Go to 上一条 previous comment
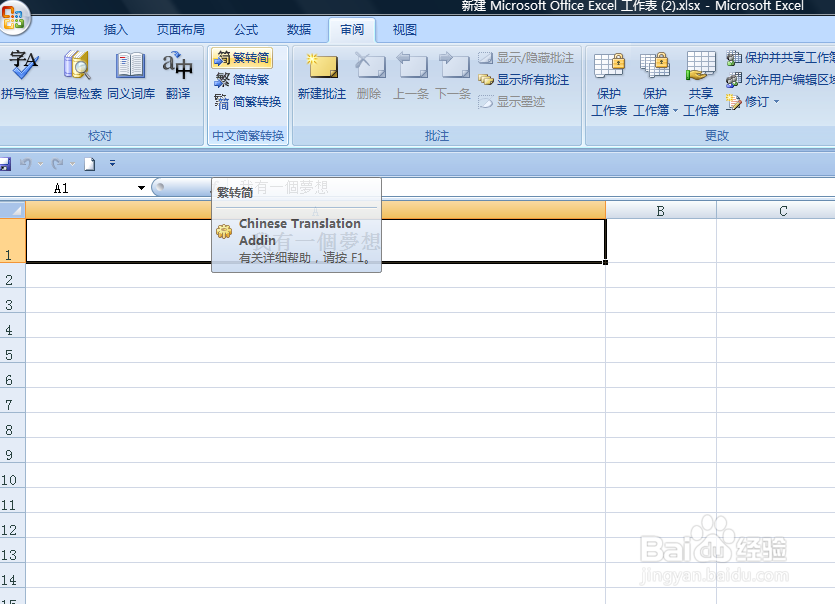 411,76
